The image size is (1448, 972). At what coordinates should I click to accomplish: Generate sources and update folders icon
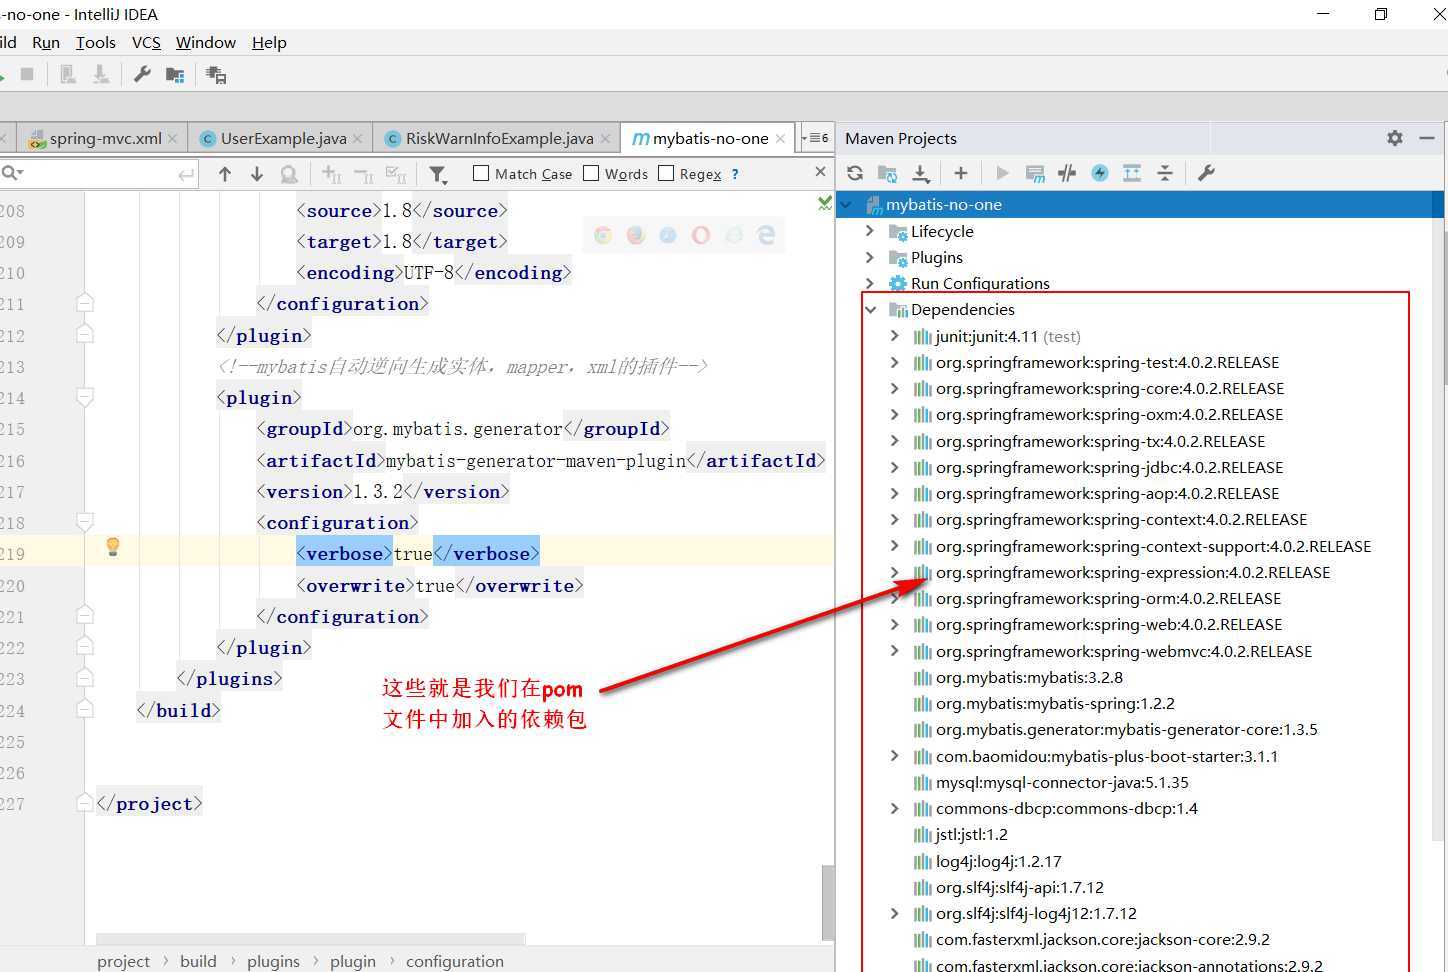coord(887,173)
